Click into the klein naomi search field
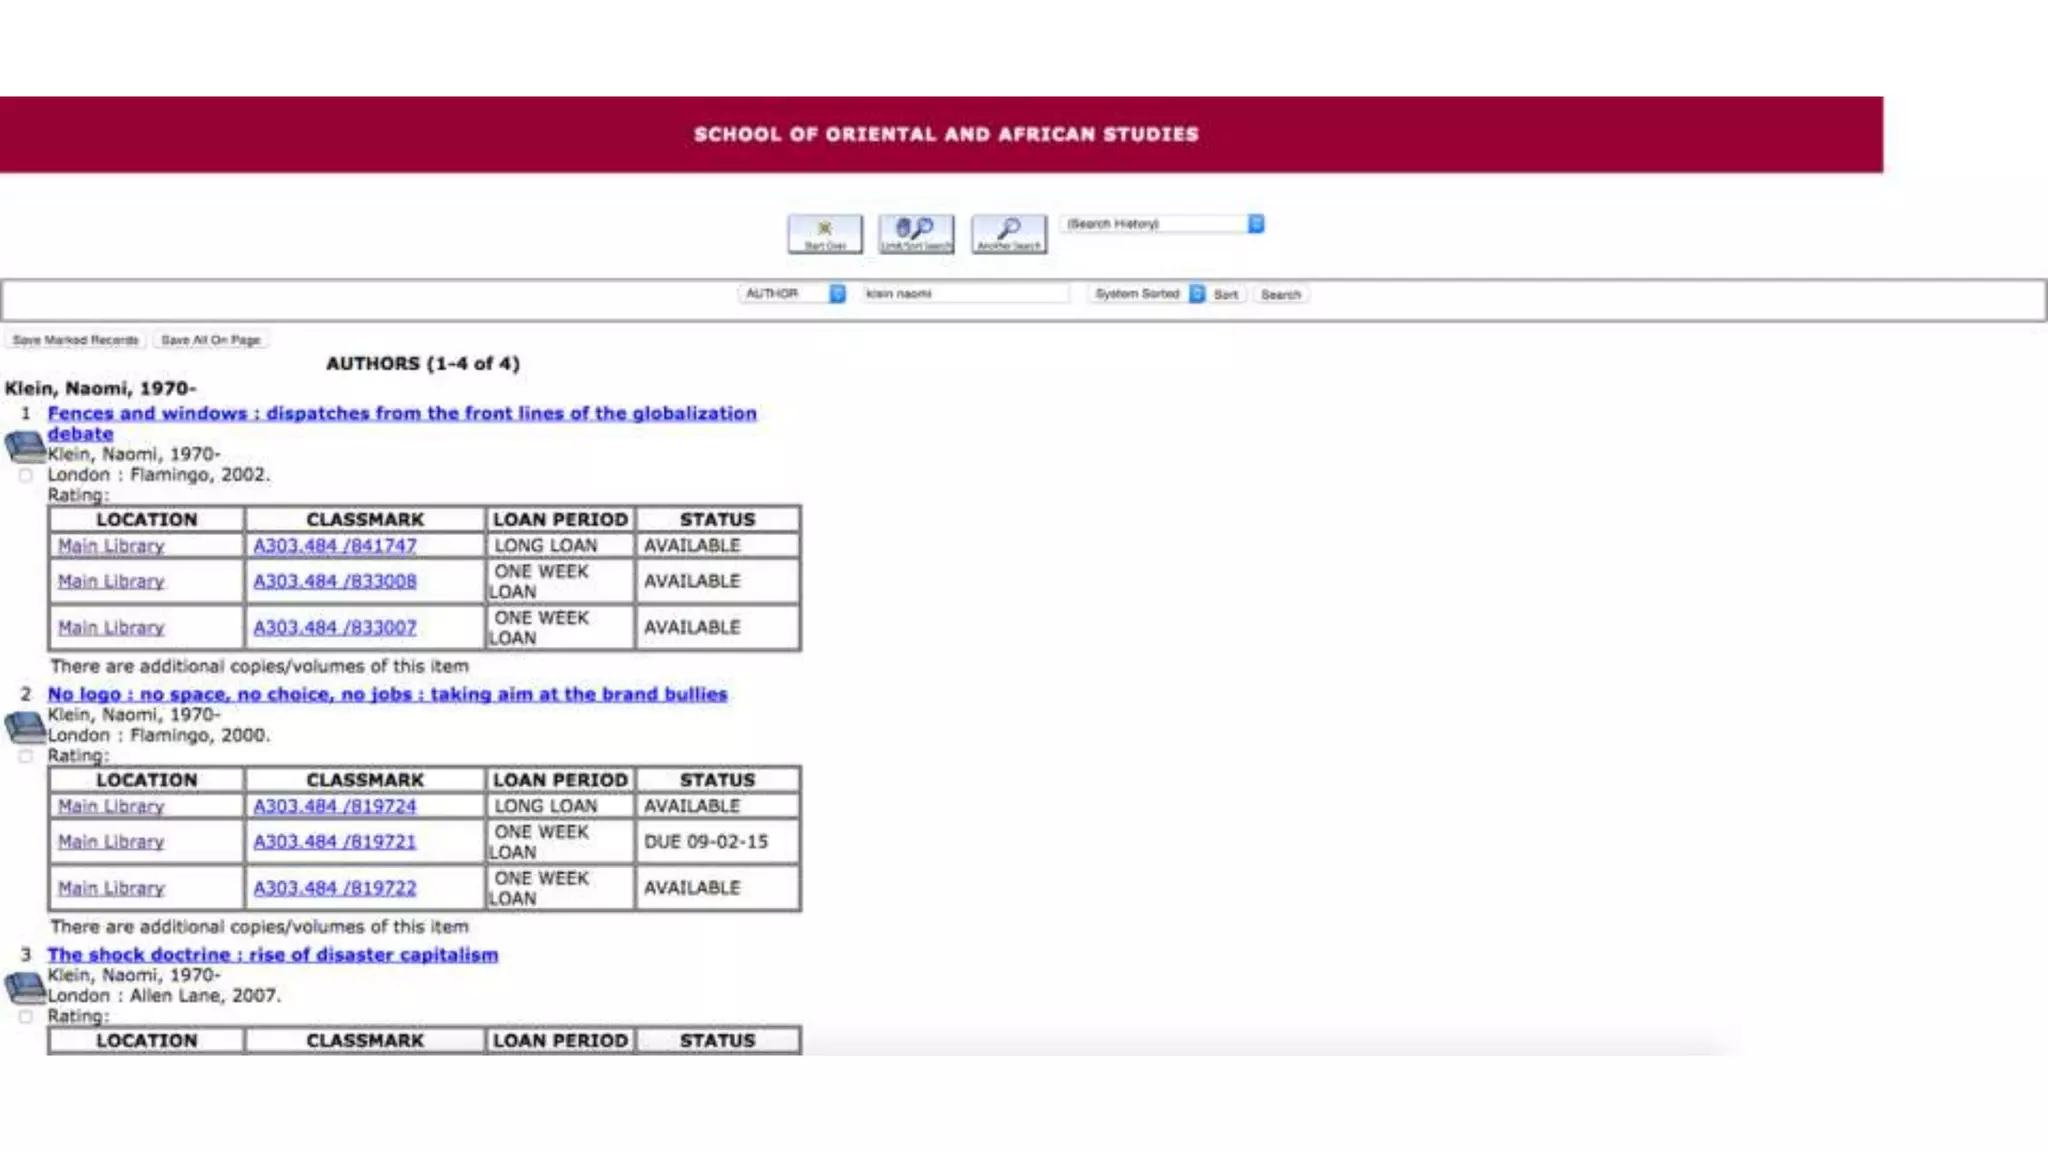 964,294
